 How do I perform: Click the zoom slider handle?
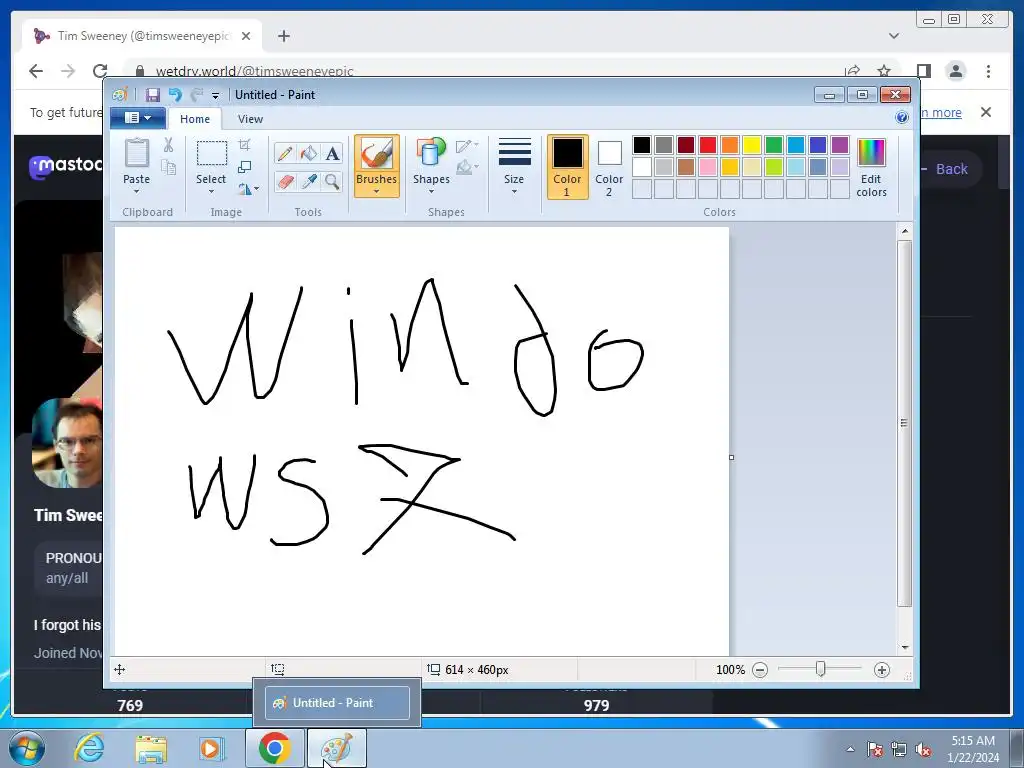tap(821, 669)
